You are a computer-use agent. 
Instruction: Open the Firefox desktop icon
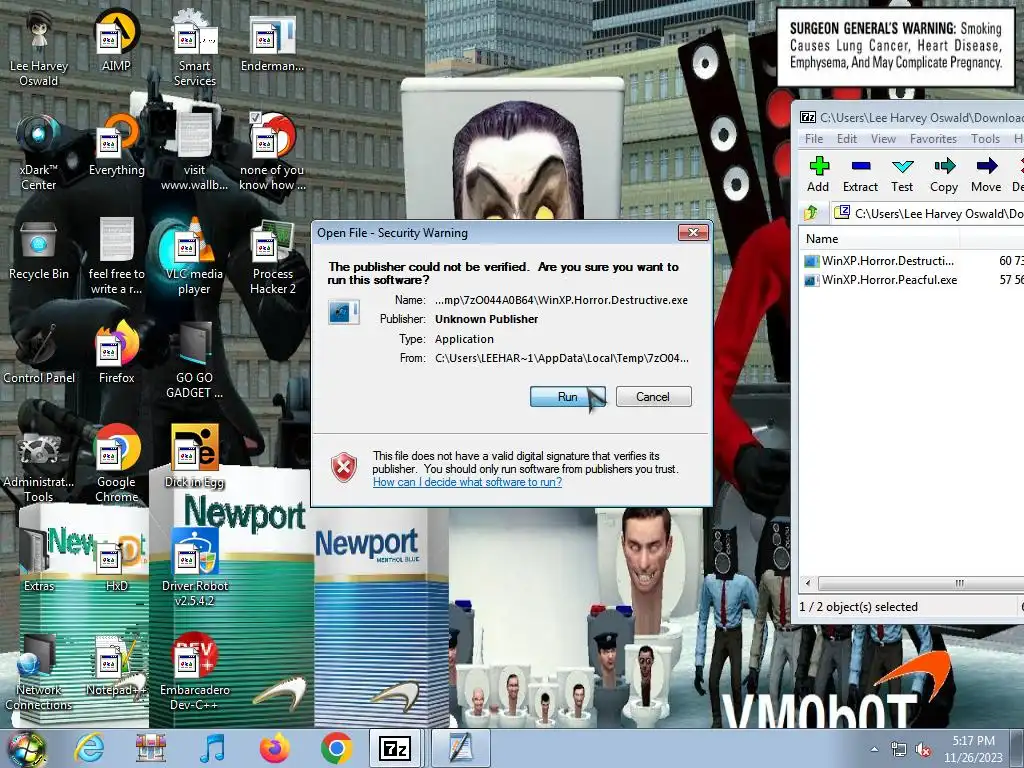click(x=116, y=353)
